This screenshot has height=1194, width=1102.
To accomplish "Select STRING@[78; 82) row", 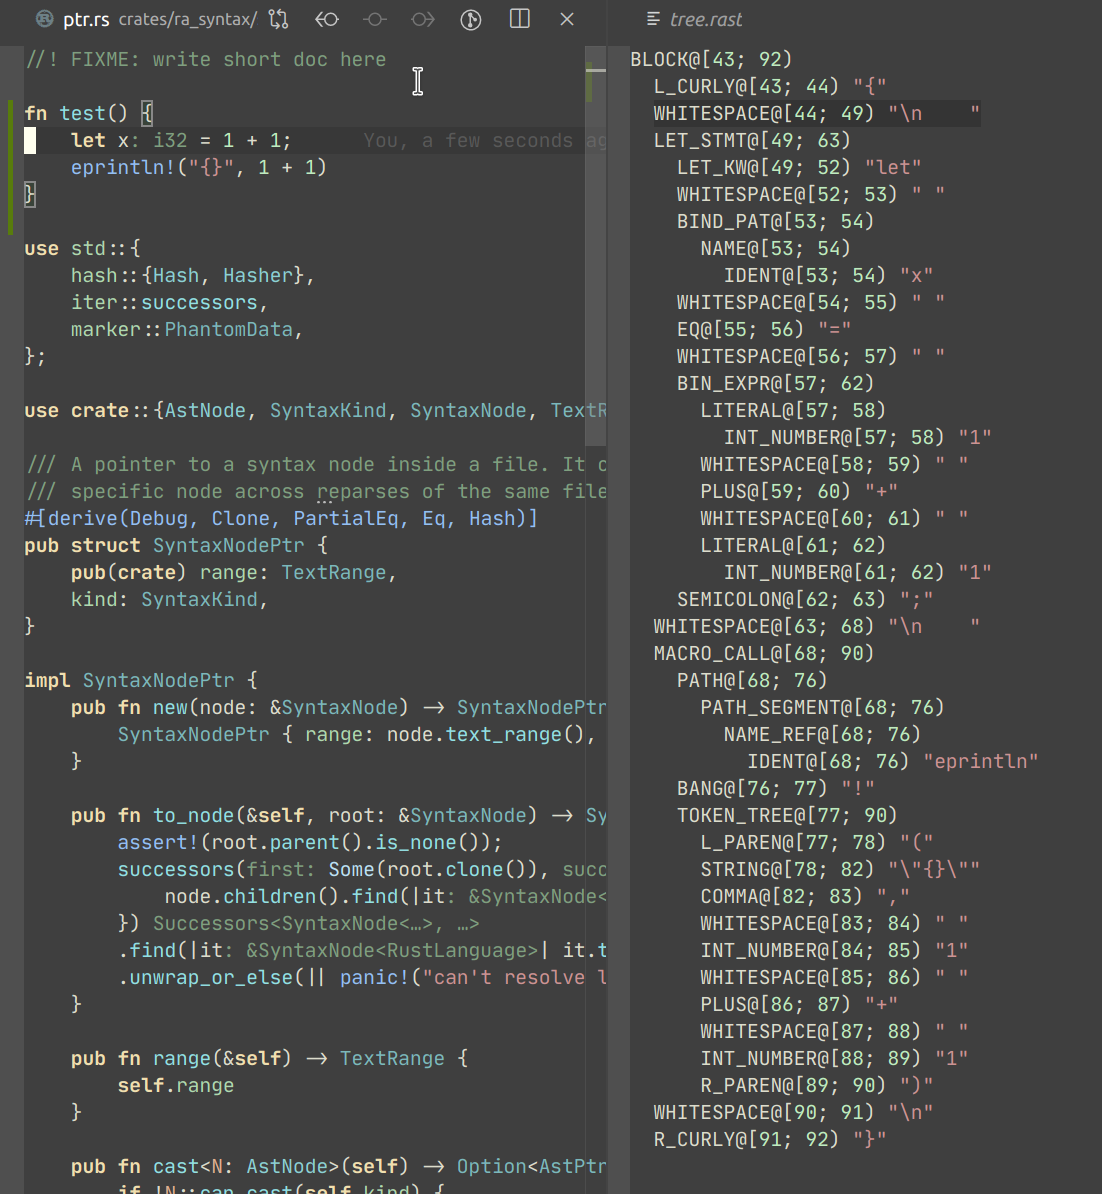I will pos(840,870).
